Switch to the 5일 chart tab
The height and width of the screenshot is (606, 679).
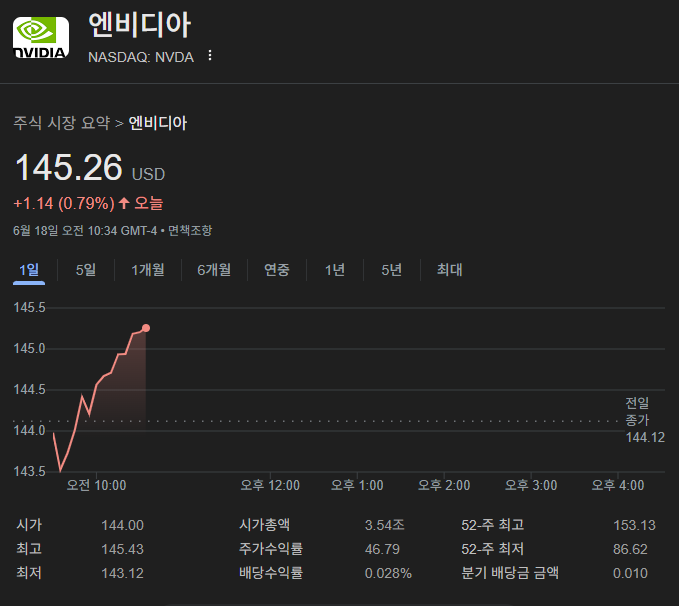point(86,270)
